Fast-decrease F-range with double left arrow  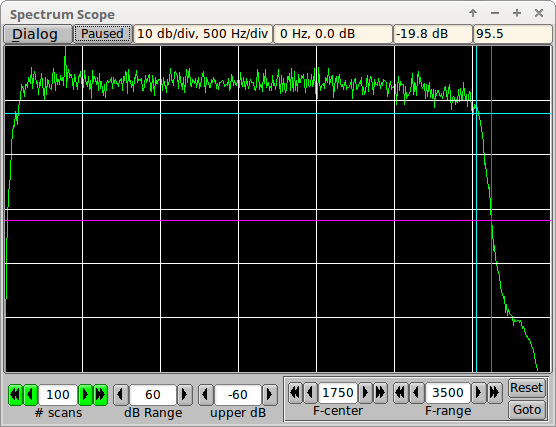pyautogui.click(x=401, y=393)
